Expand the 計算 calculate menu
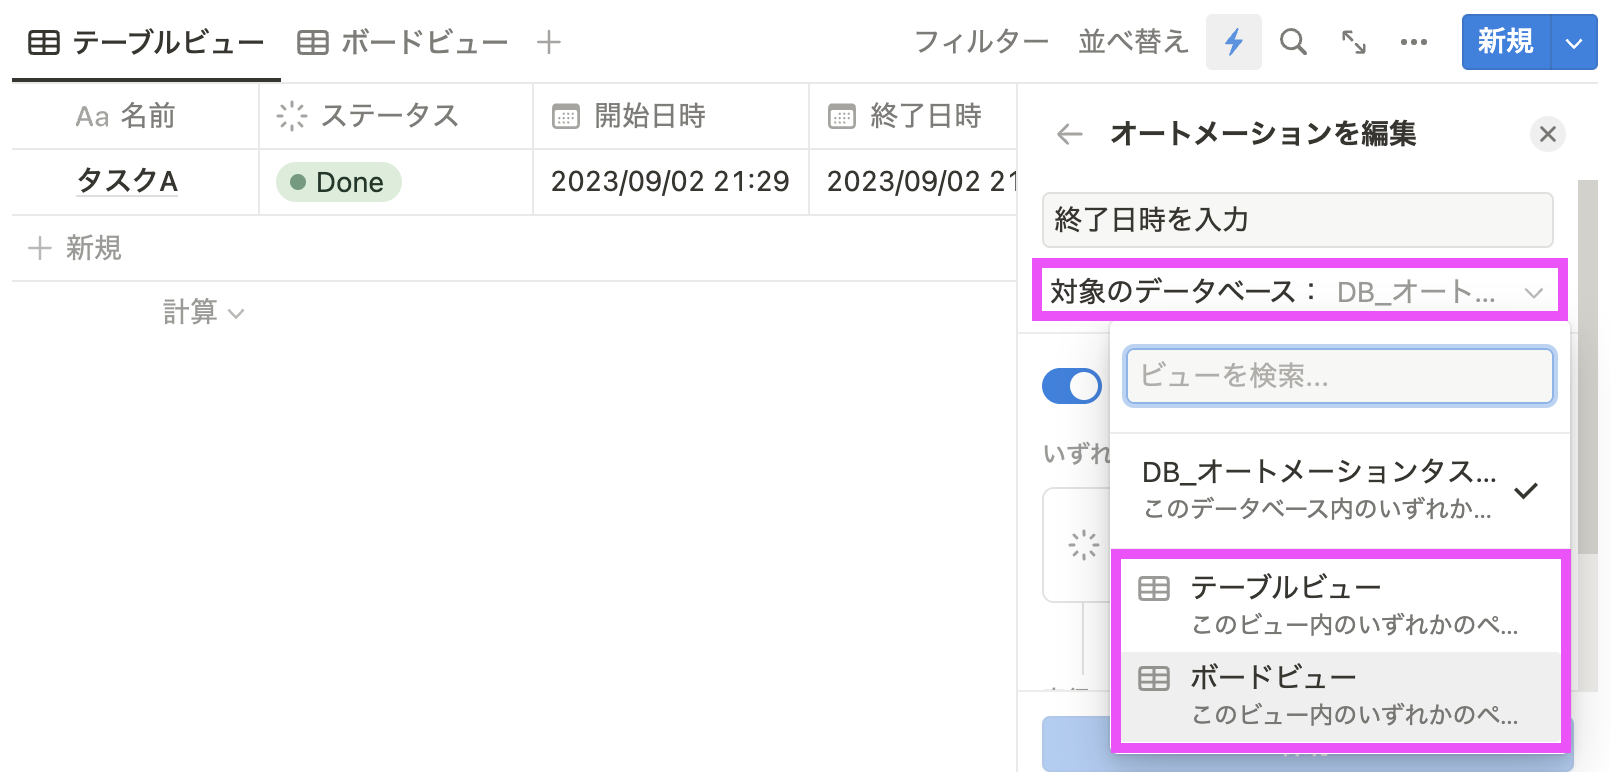 click(203, 313)
